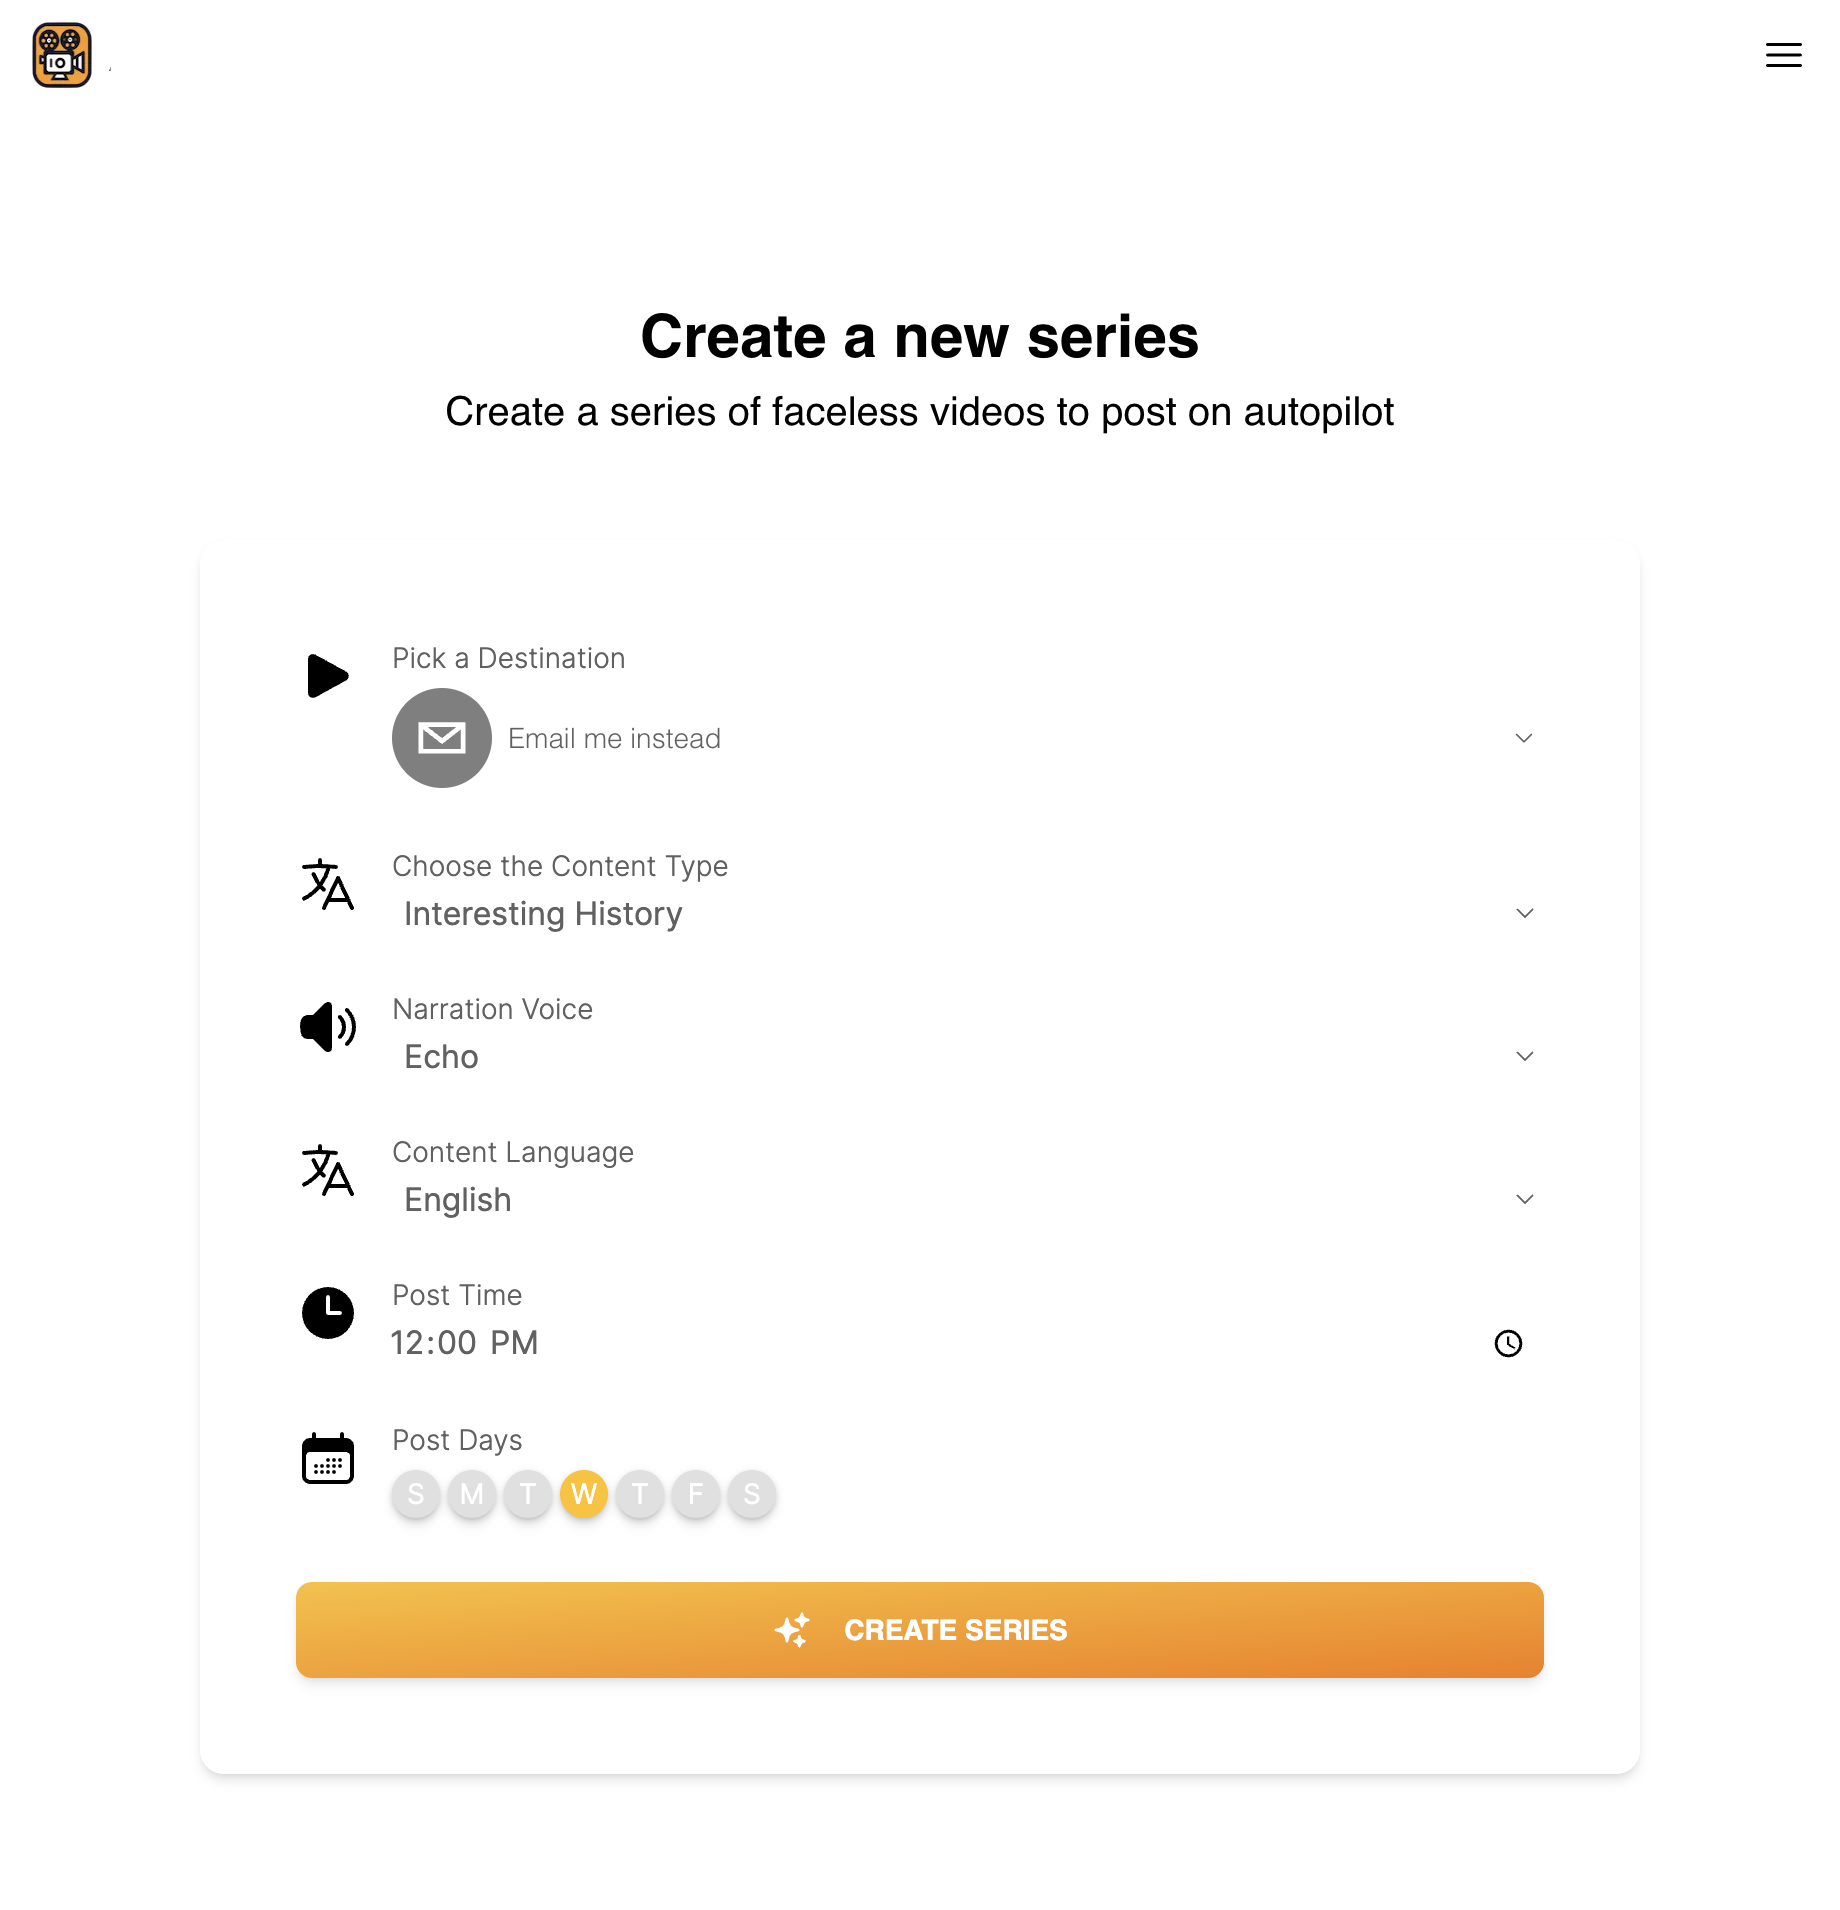Click the email destination icon
Viewport: 1840px width, 1910px height.
click(x=441, y=738)
